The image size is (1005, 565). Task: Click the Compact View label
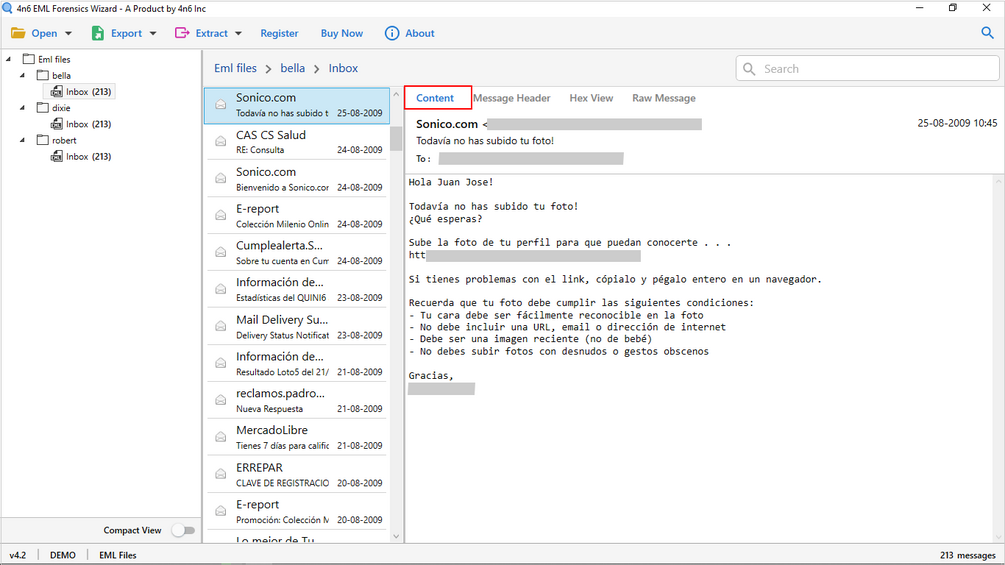pyautogui.click(x=132, y=530)
